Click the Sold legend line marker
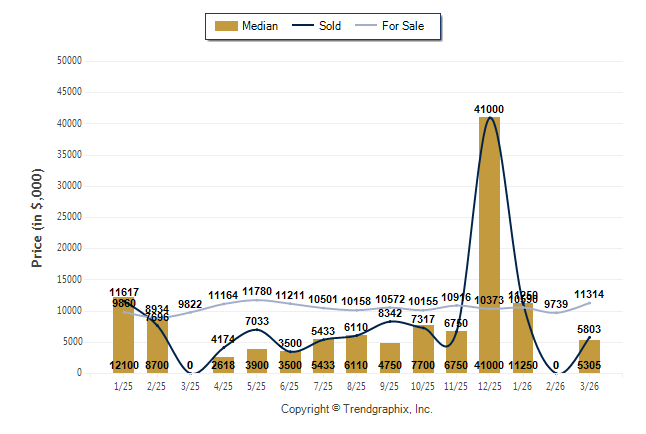 point(304,26)
